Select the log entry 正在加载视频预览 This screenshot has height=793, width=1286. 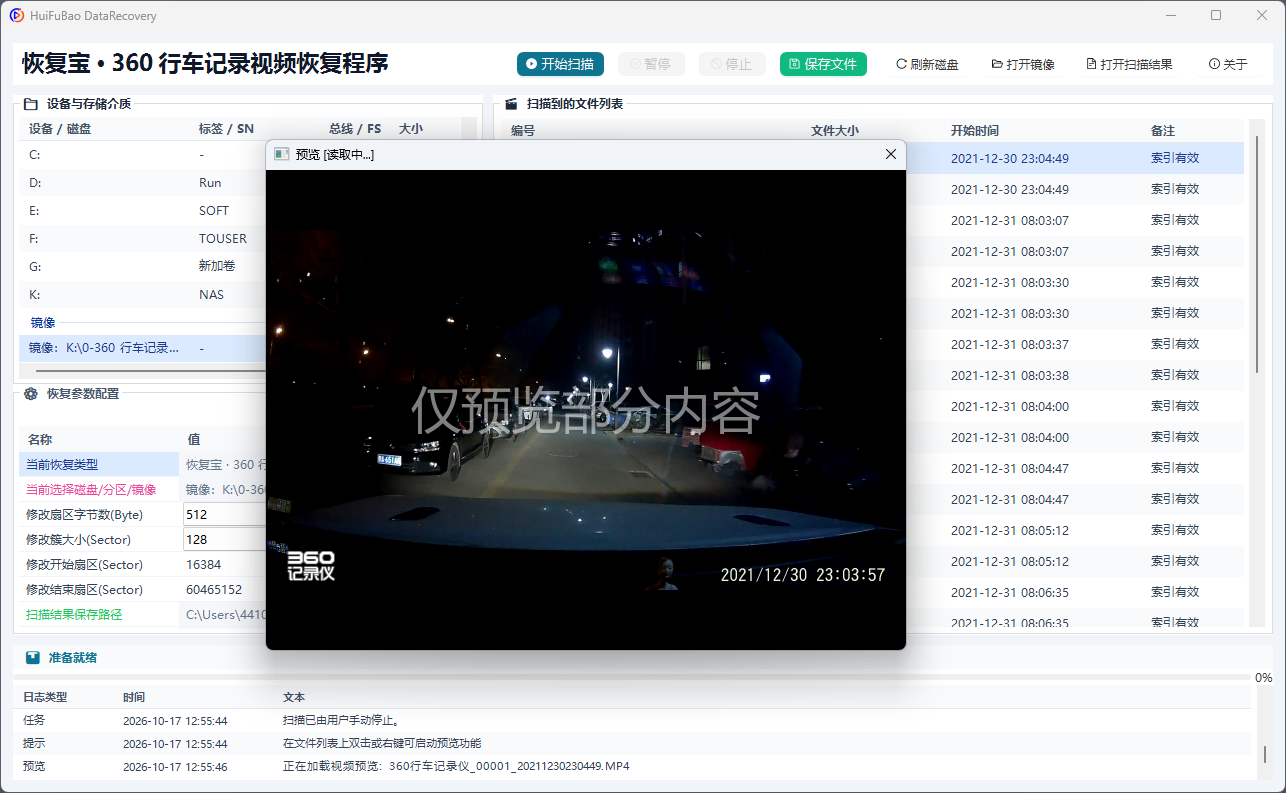tap(632, 766)
